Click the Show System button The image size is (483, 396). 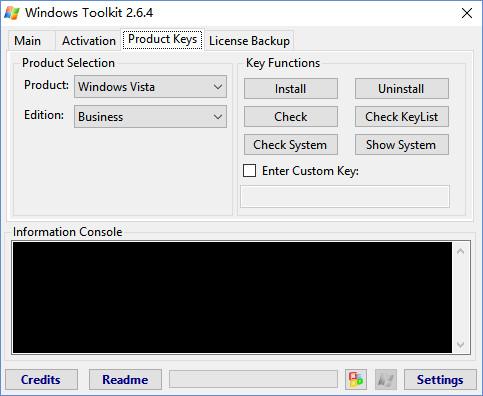click(x=402, y=145)
